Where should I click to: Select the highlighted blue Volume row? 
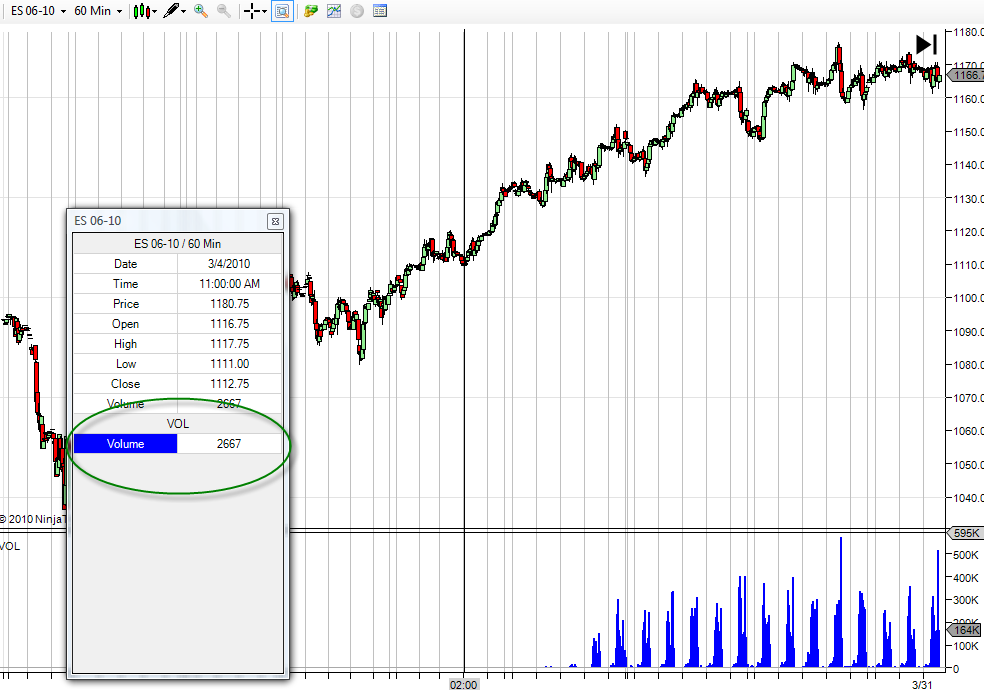[x=178, y=443]
